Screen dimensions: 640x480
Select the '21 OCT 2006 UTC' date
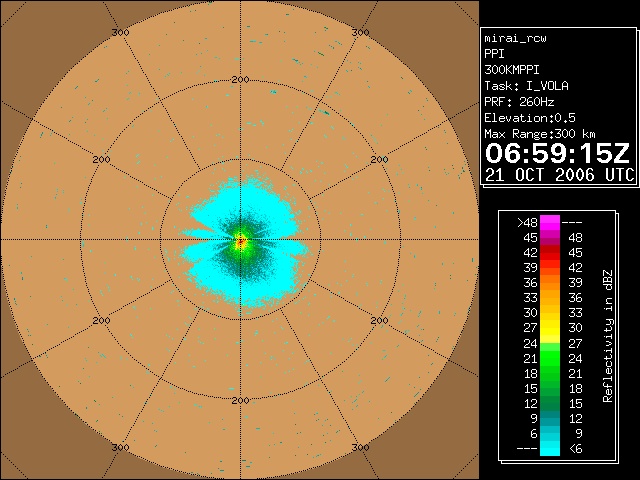pyautogui.click(x=560, y=175)
